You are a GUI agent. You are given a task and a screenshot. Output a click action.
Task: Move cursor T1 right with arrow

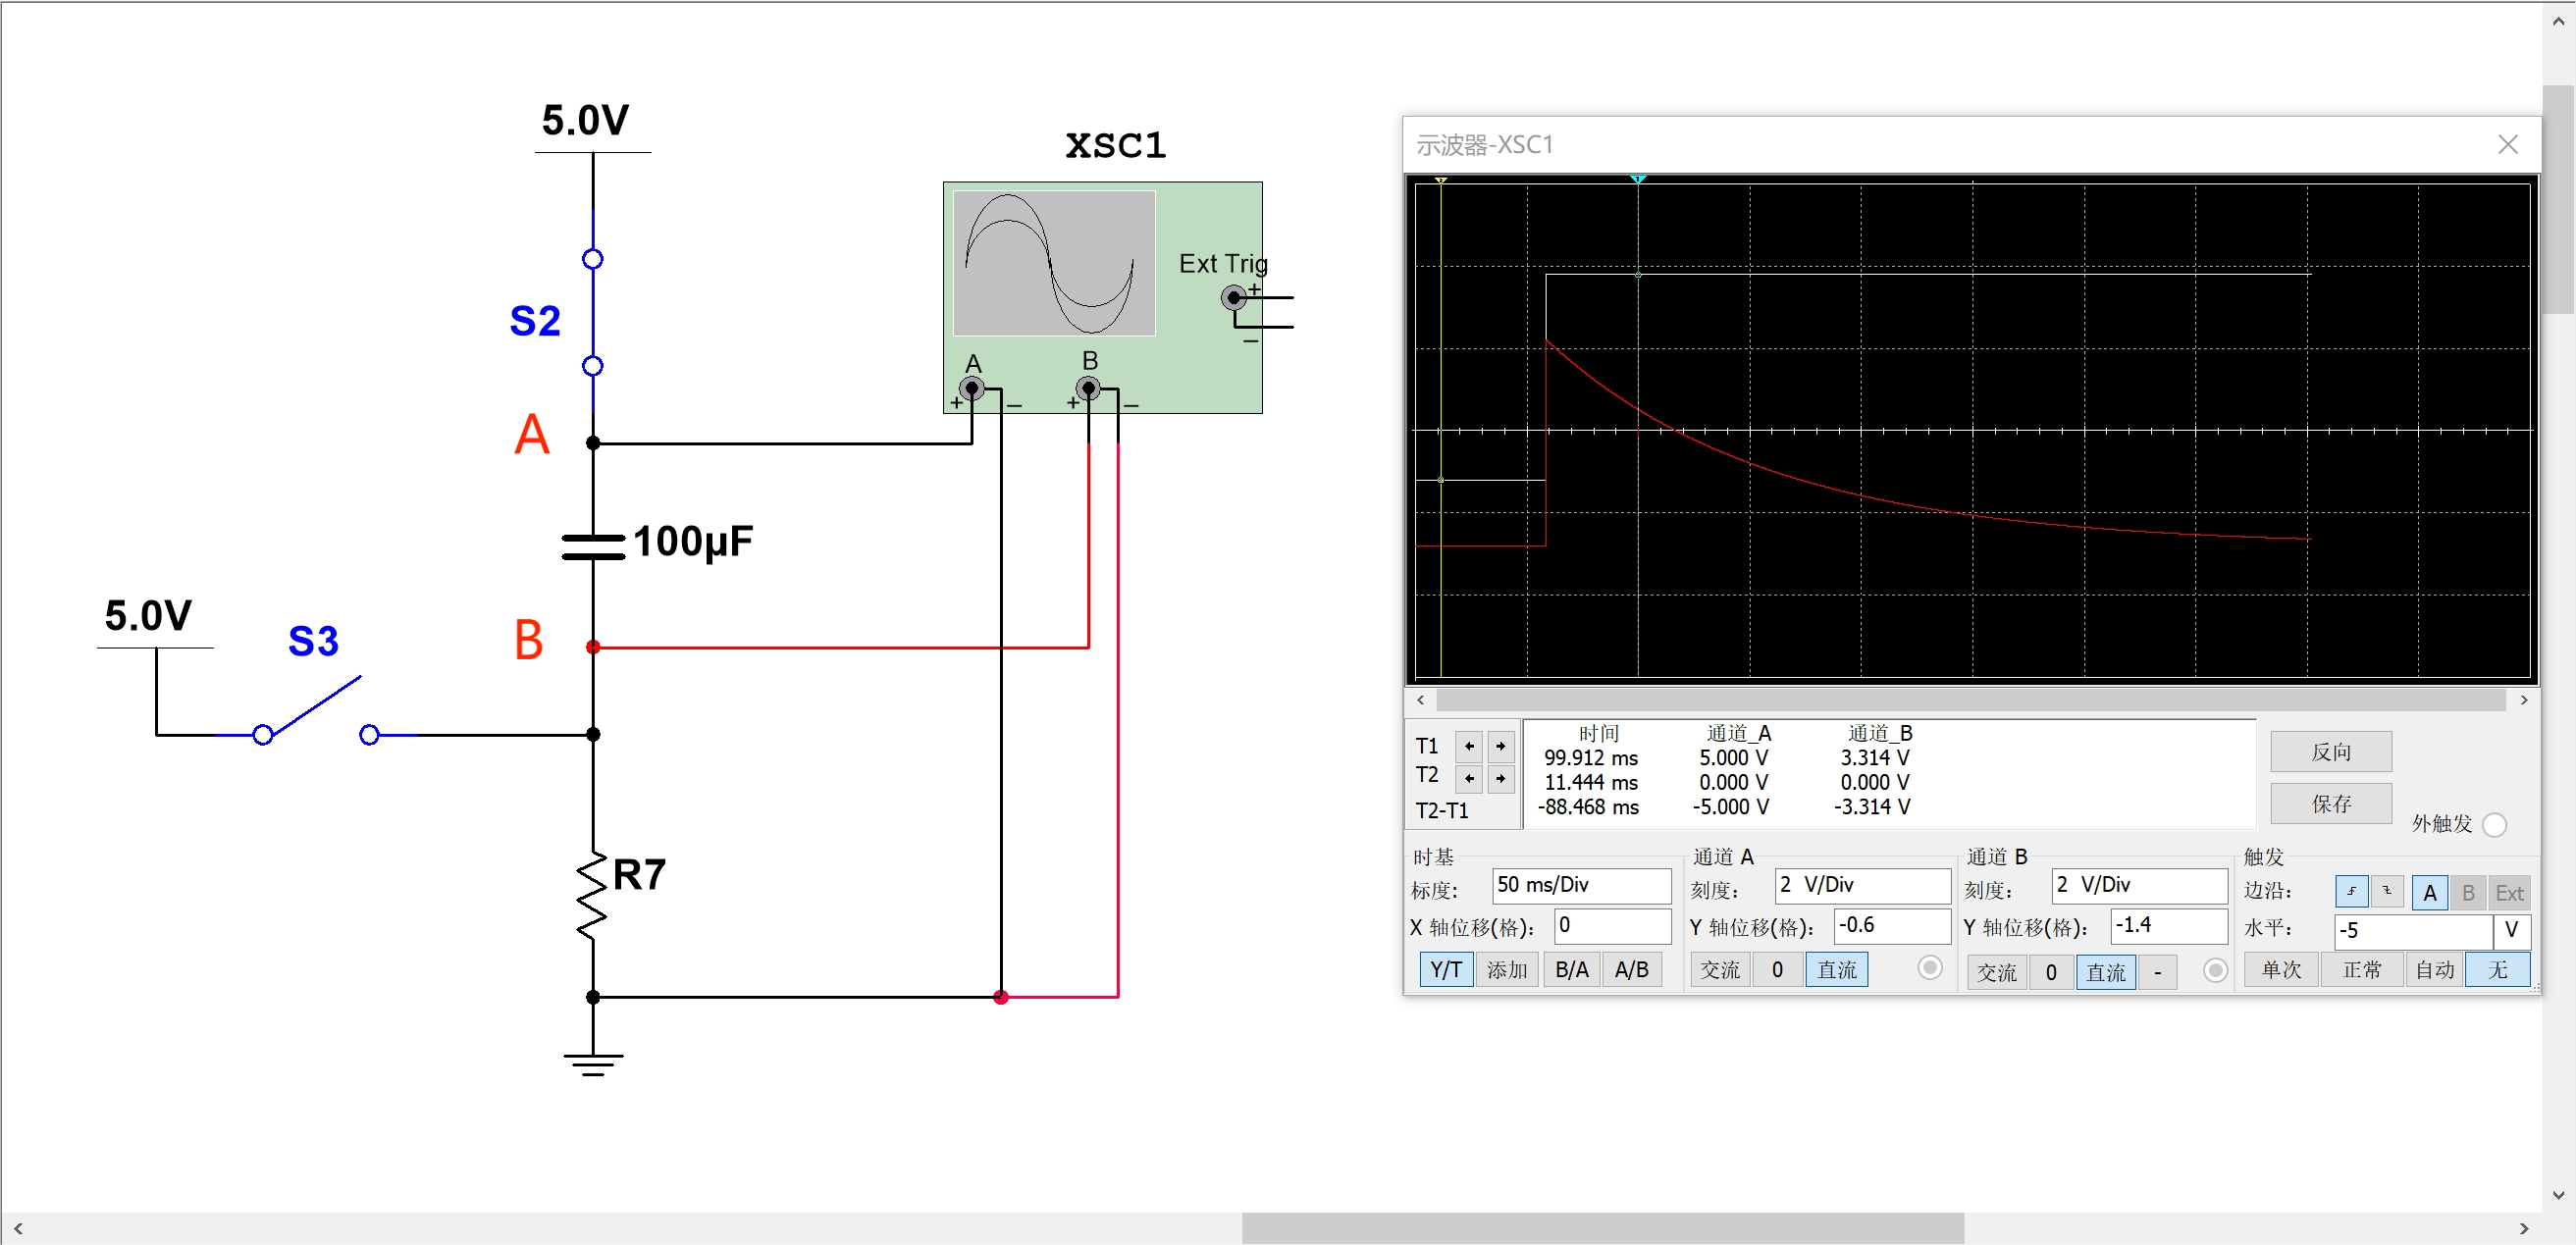click(x=1500, y=746)
